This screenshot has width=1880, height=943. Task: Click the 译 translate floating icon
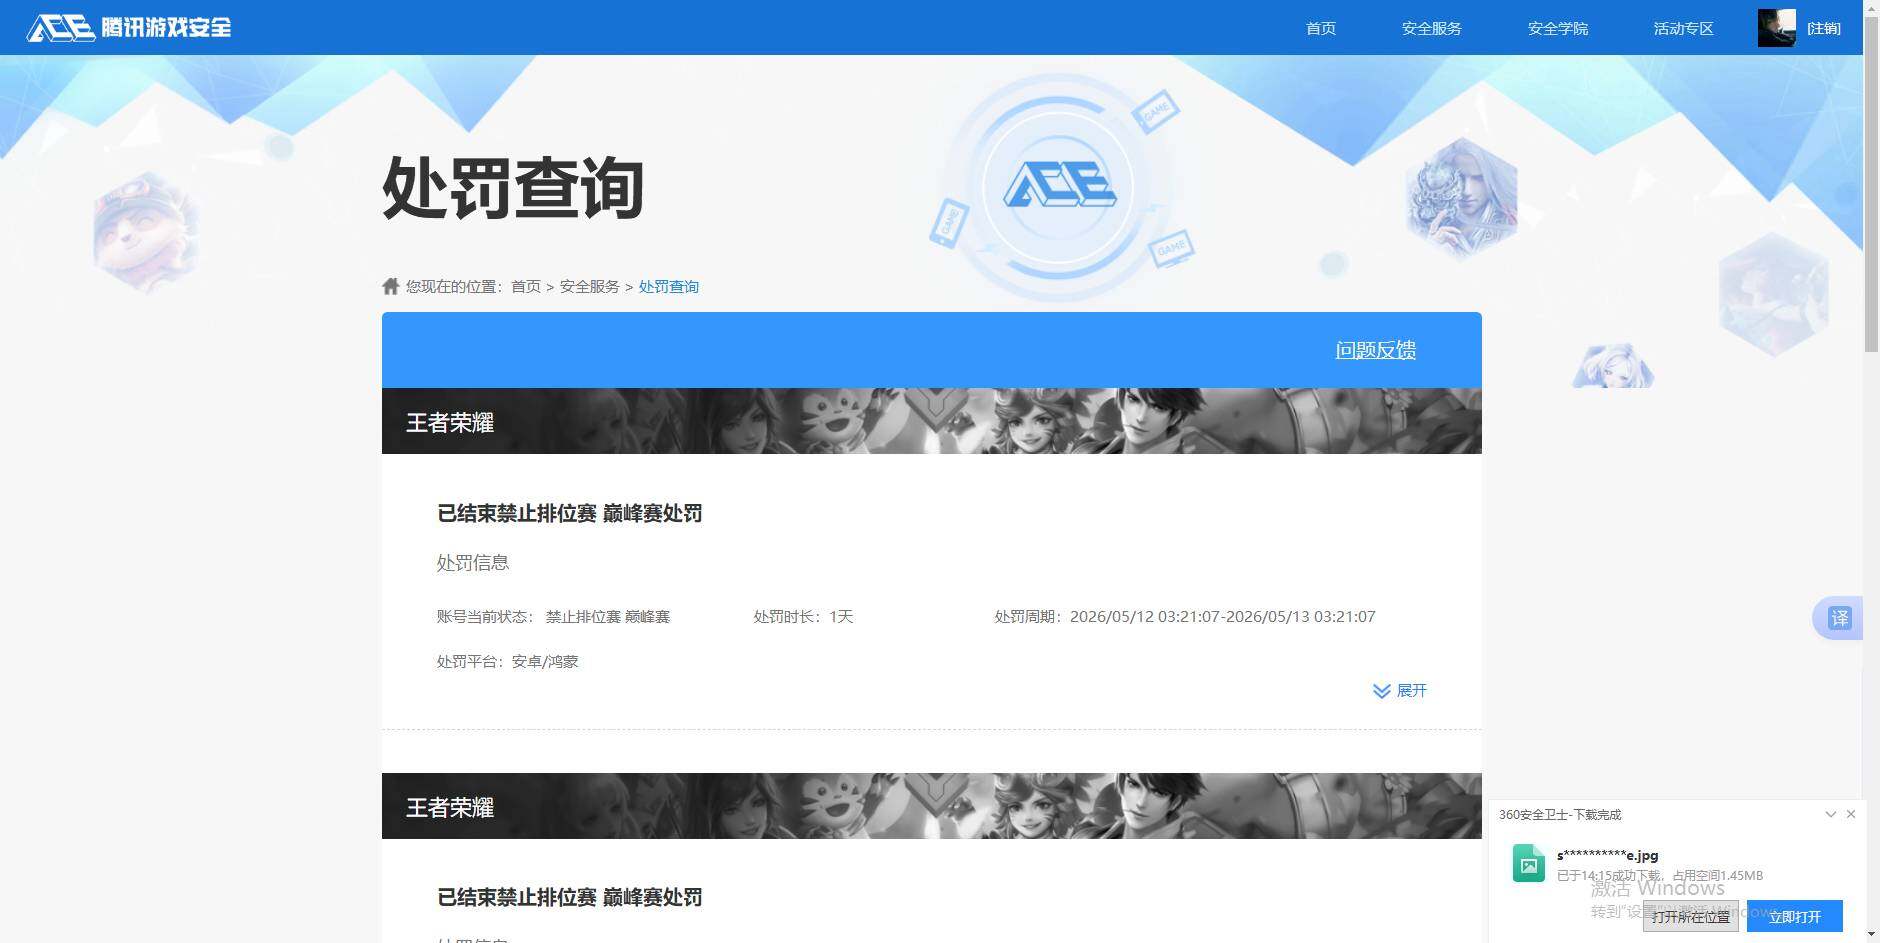pyautogui.click(x=1839, y=618)
